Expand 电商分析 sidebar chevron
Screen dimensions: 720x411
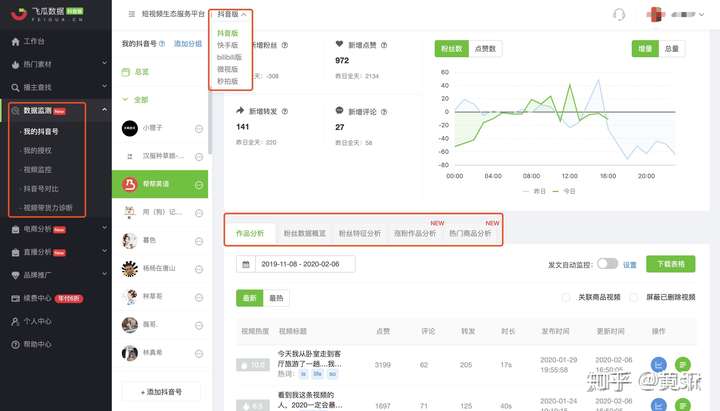click(x=104, y=227)
